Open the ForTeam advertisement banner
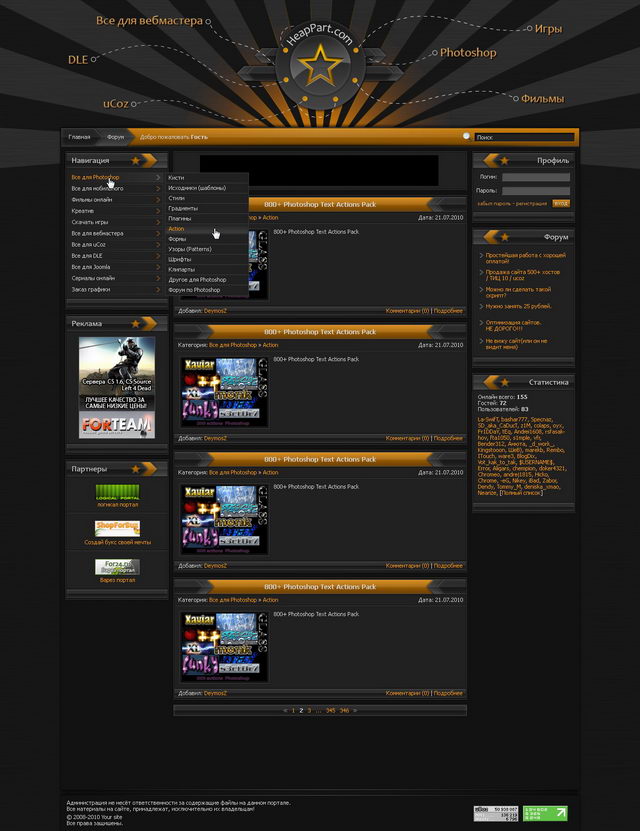Viewport: 640px width, 831px height. [117, 424]
